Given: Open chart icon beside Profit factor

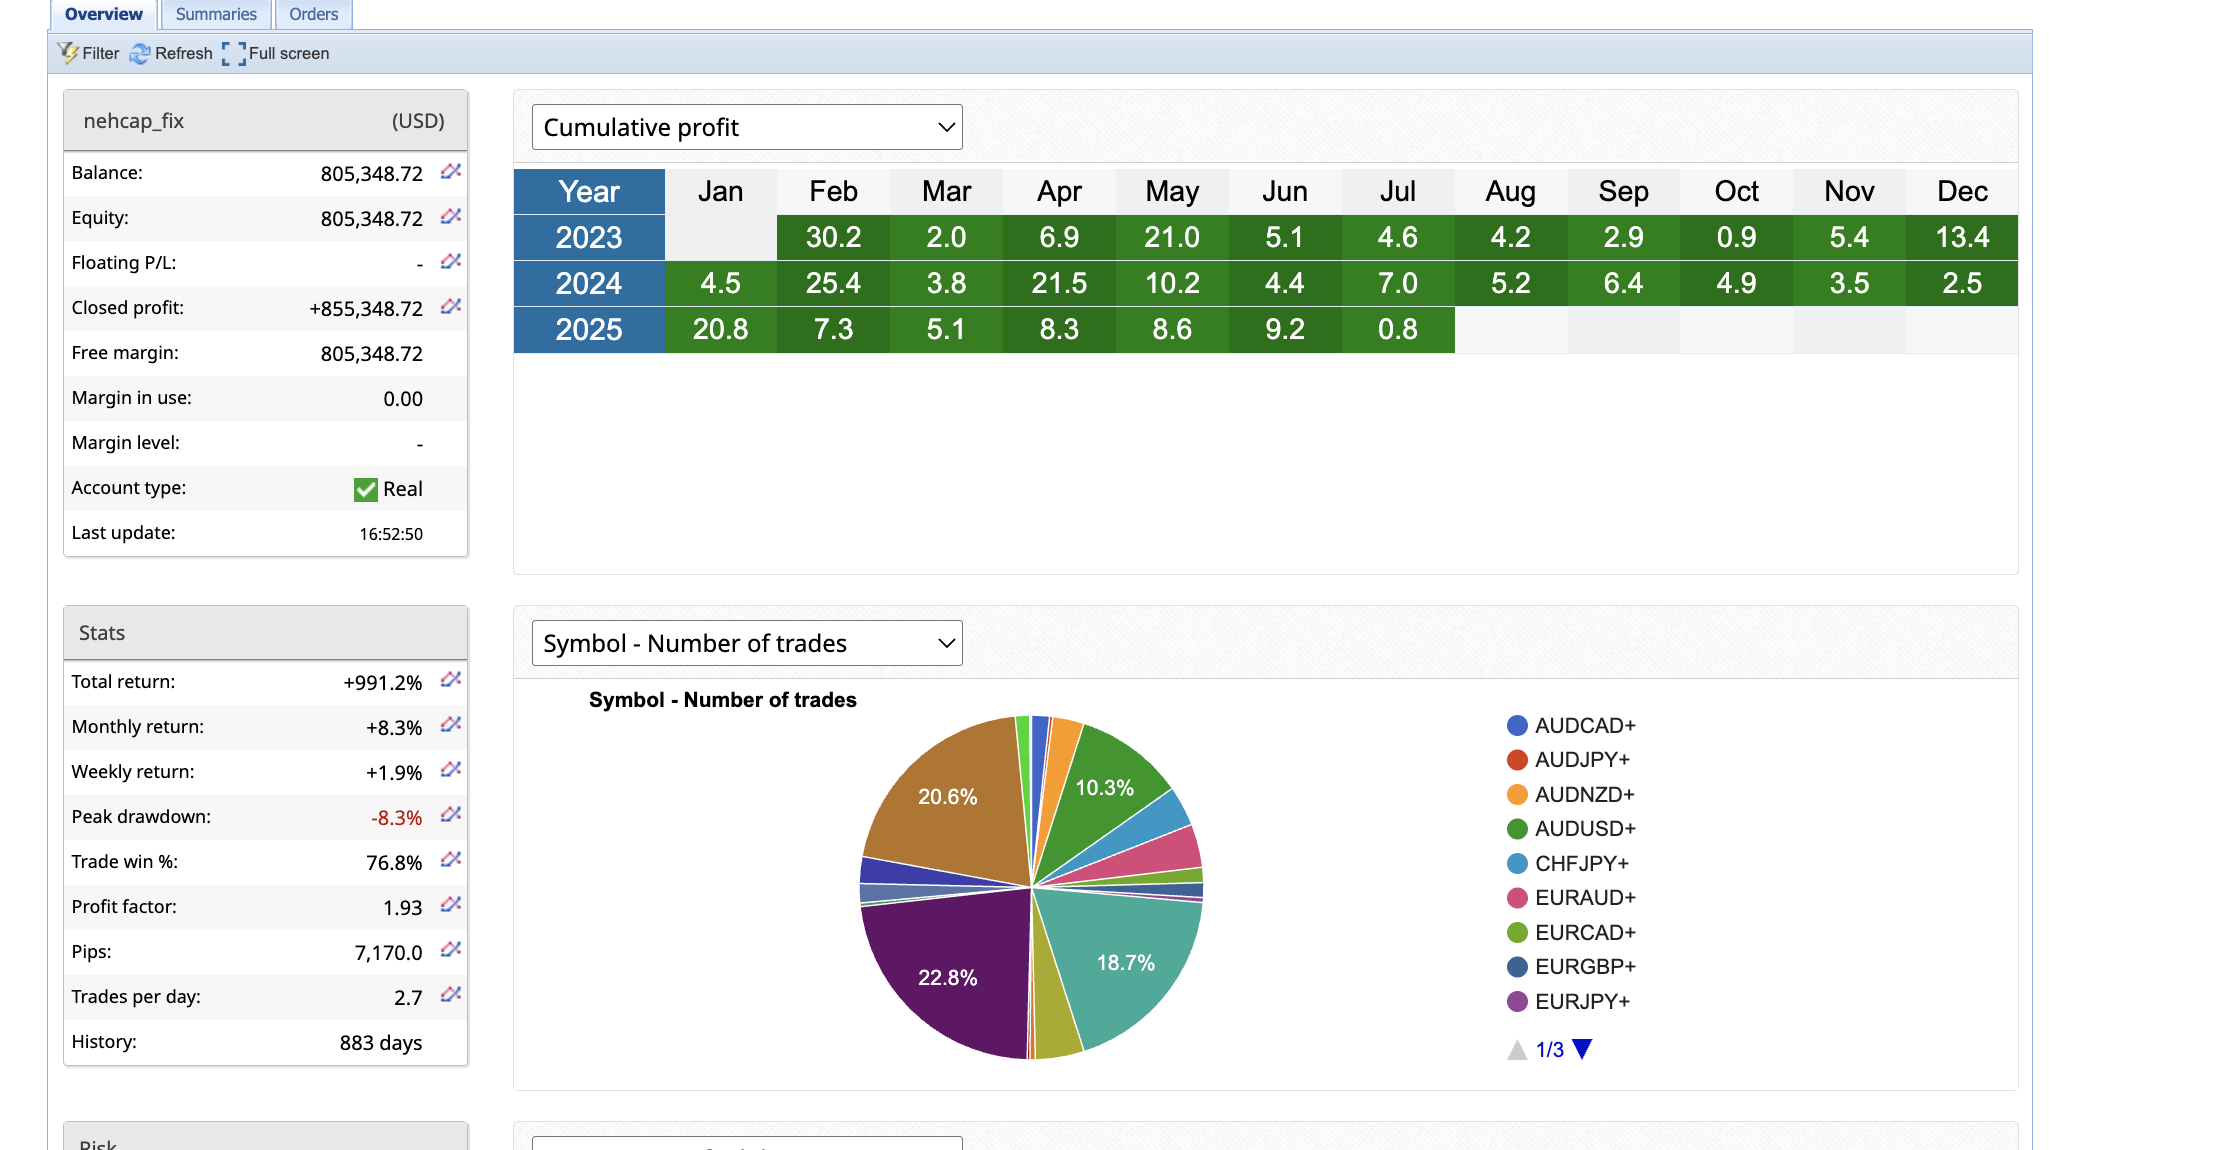Looking at the screenshot, I should pyautogui.click(x=451, y=906).
